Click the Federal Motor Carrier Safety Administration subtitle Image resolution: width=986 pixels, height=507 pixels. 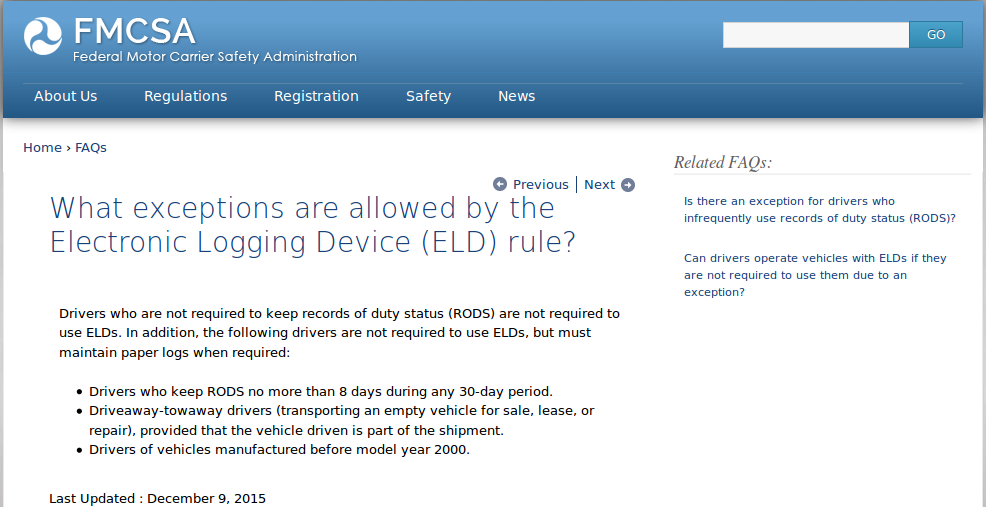pos(214,57)
